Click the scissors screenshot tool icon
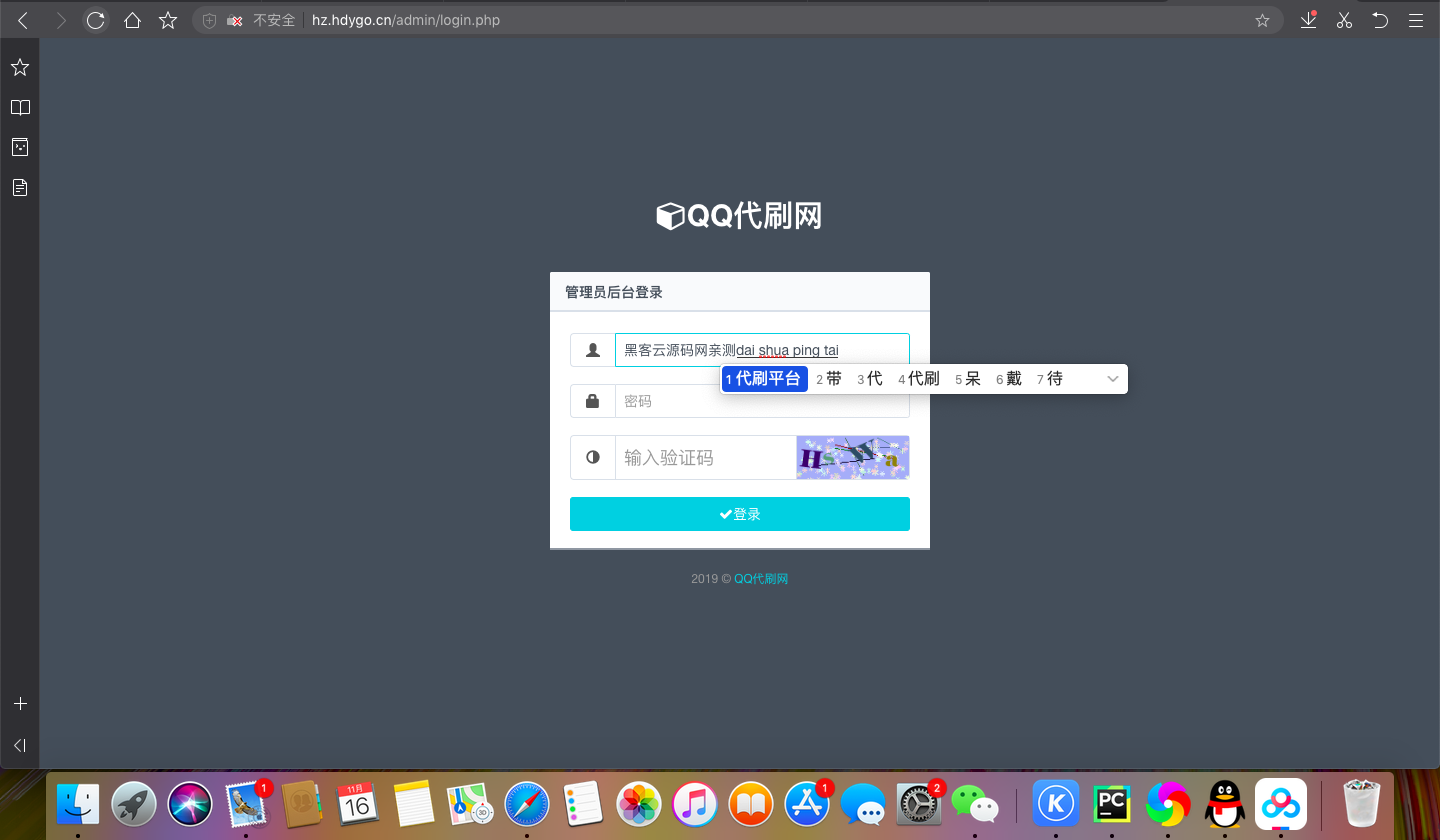Viewport: 1440px width, 840px height. 1344,20
